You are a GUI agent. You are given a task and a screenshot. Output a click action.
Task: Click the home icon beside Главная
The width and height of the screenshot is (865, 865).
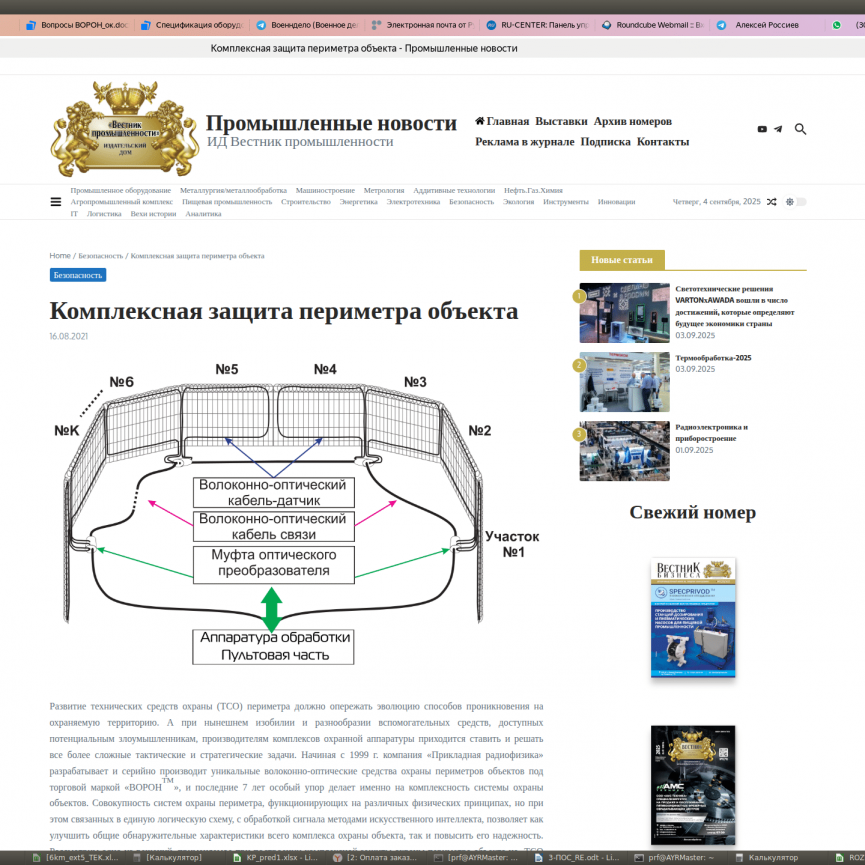click(x=480, y=121)
